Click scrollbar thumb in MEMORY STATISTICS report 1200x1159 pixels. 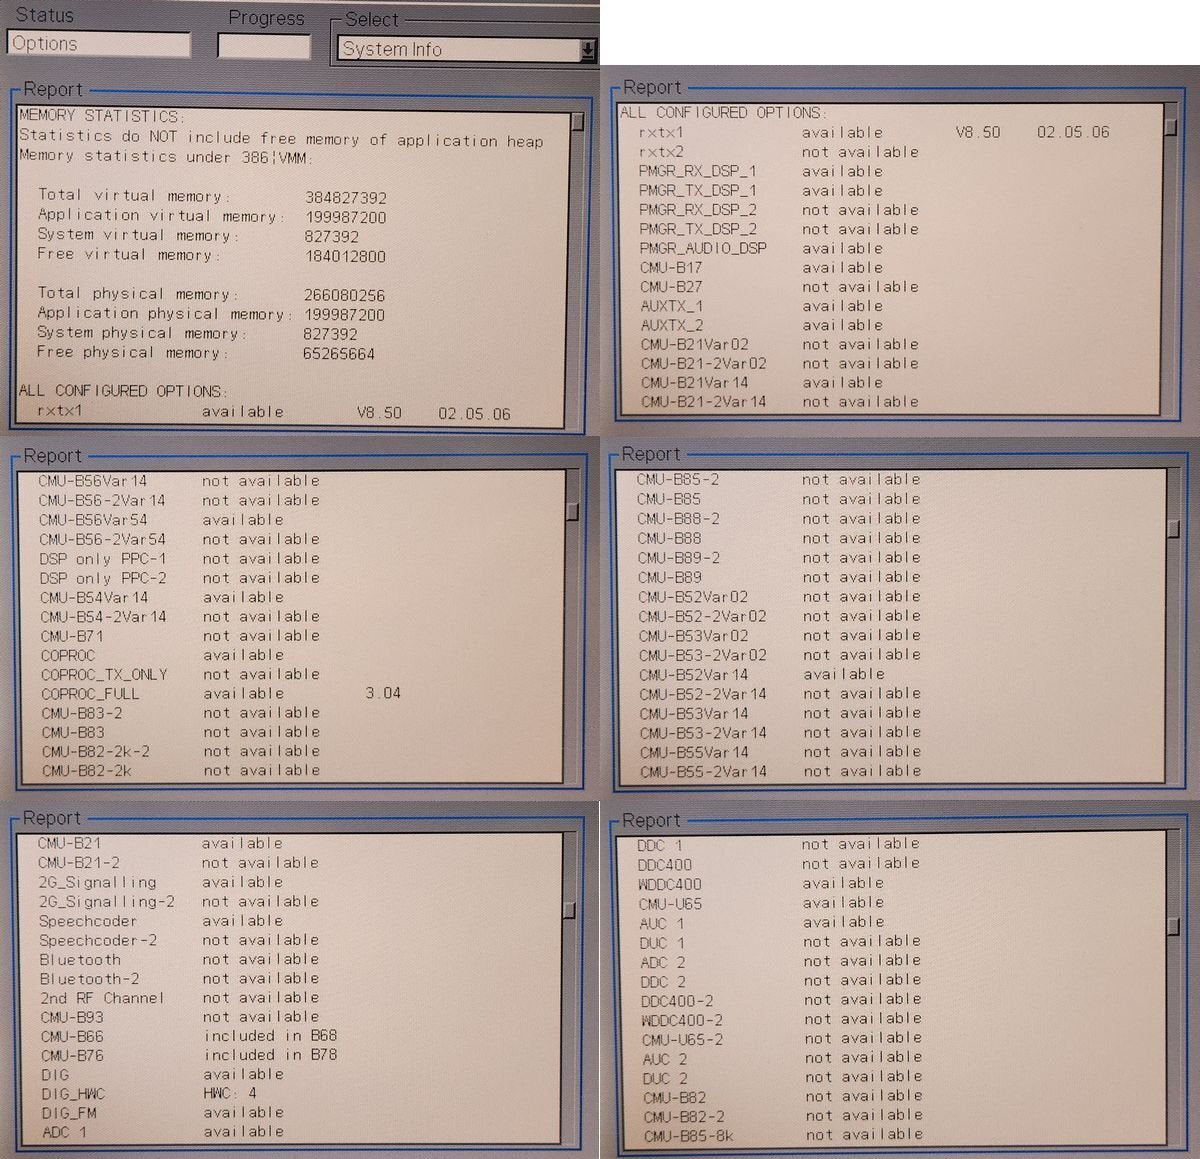pyautogui.click(x=577, y=121)
